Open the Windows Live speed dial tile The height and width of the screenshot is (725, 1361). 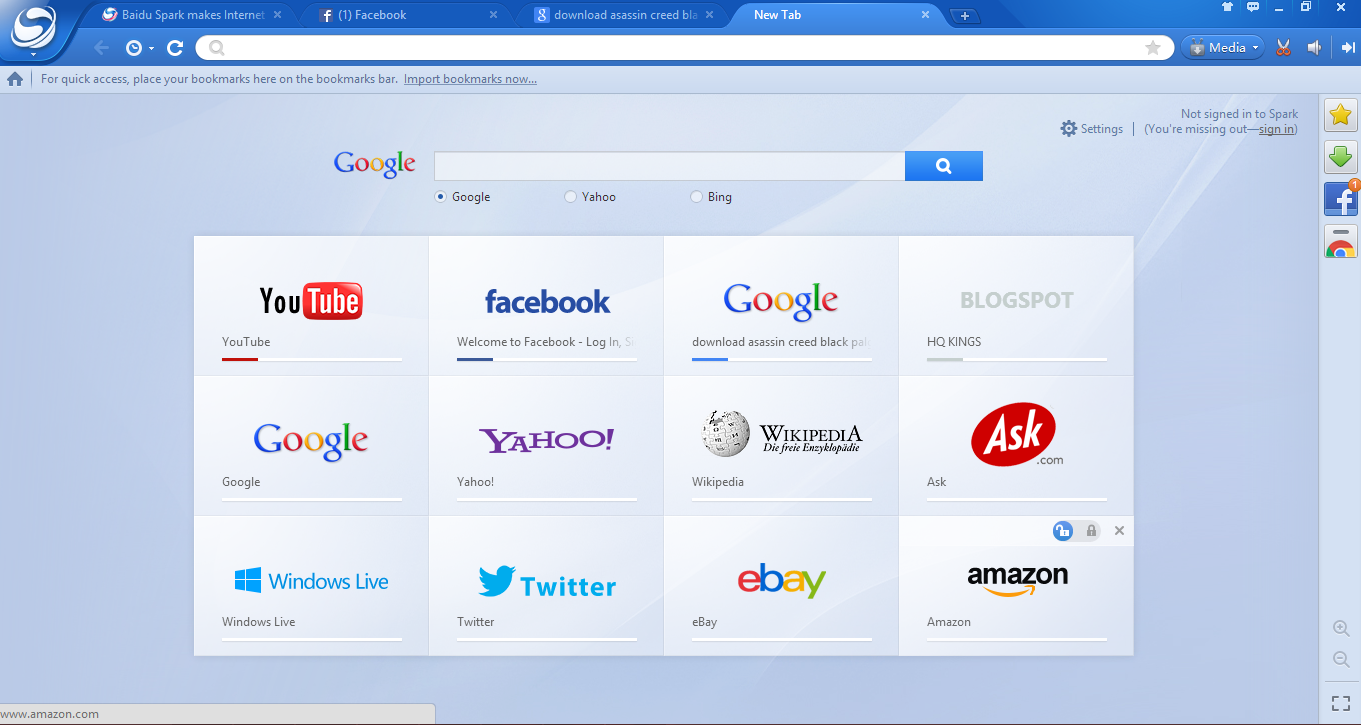click(x=311, y=586)
